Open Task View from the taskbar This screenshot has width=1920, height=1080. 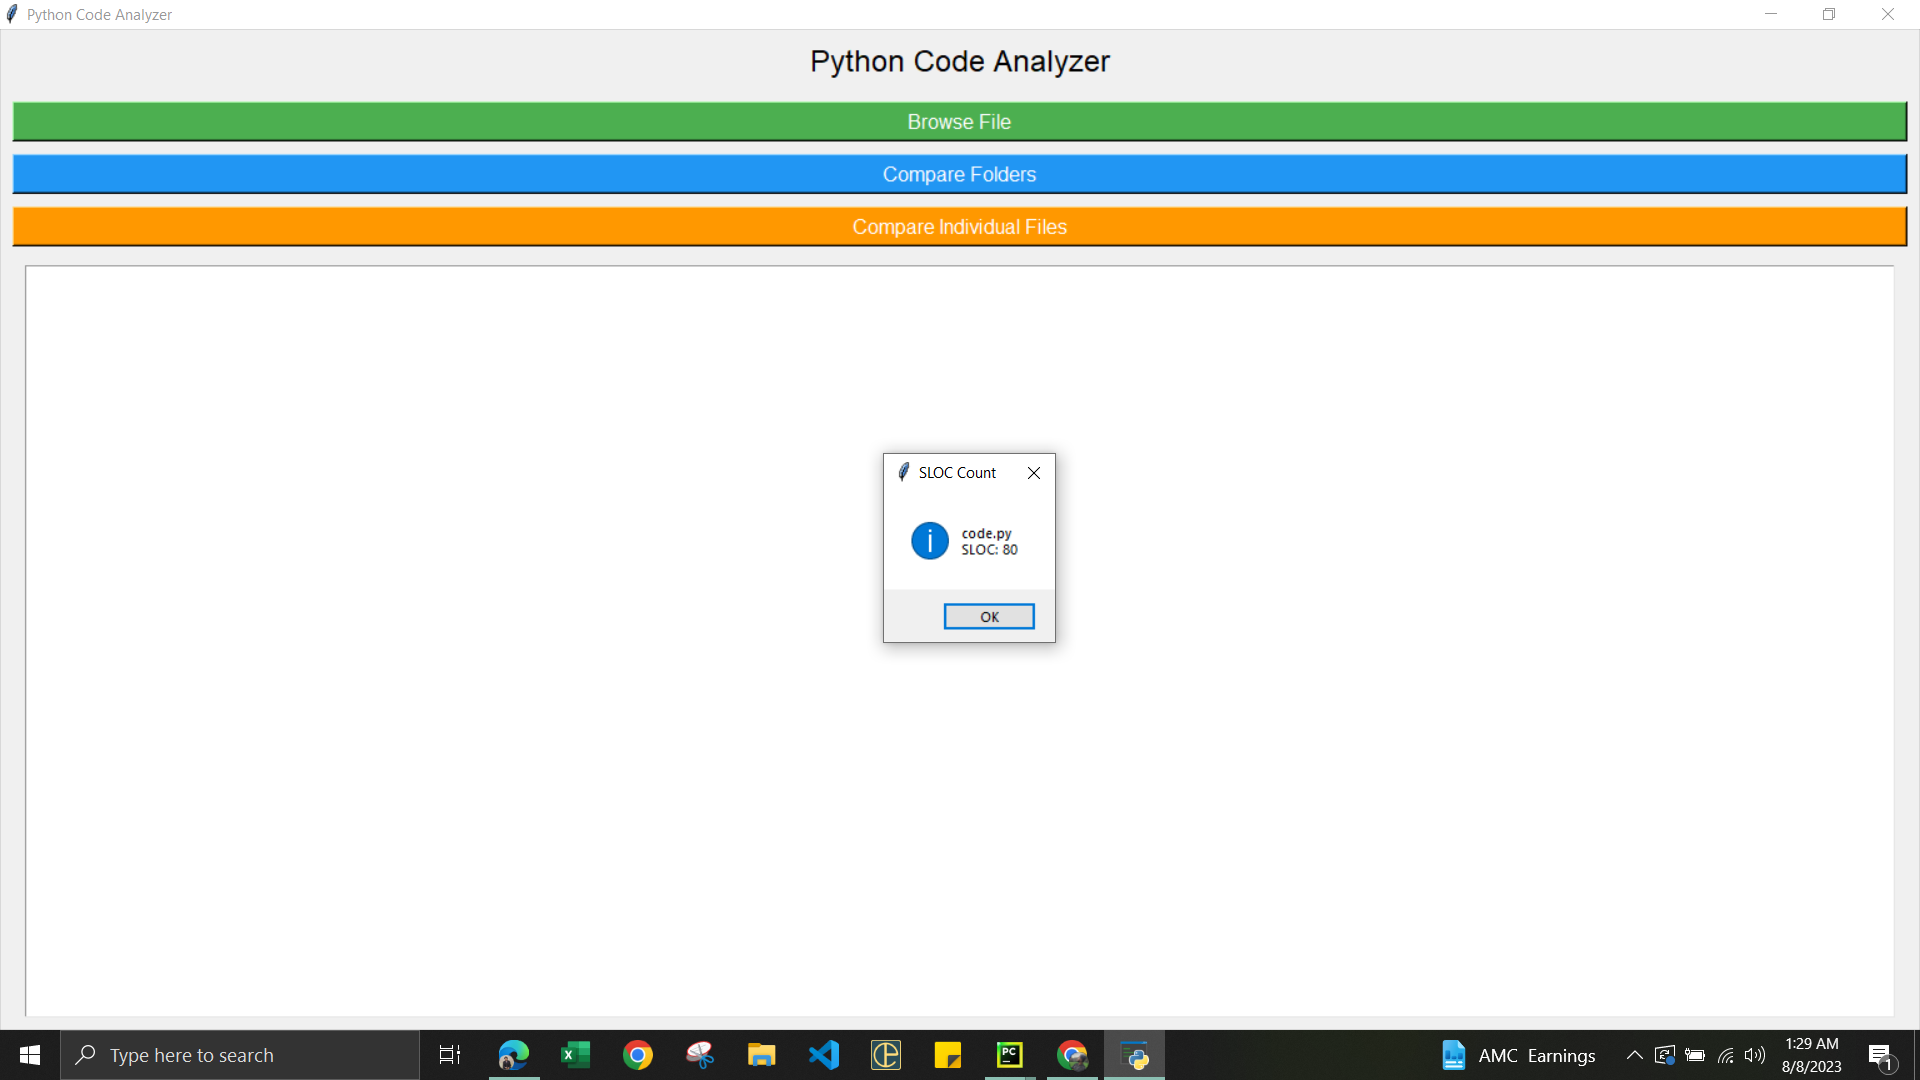tap(449, 1055)
